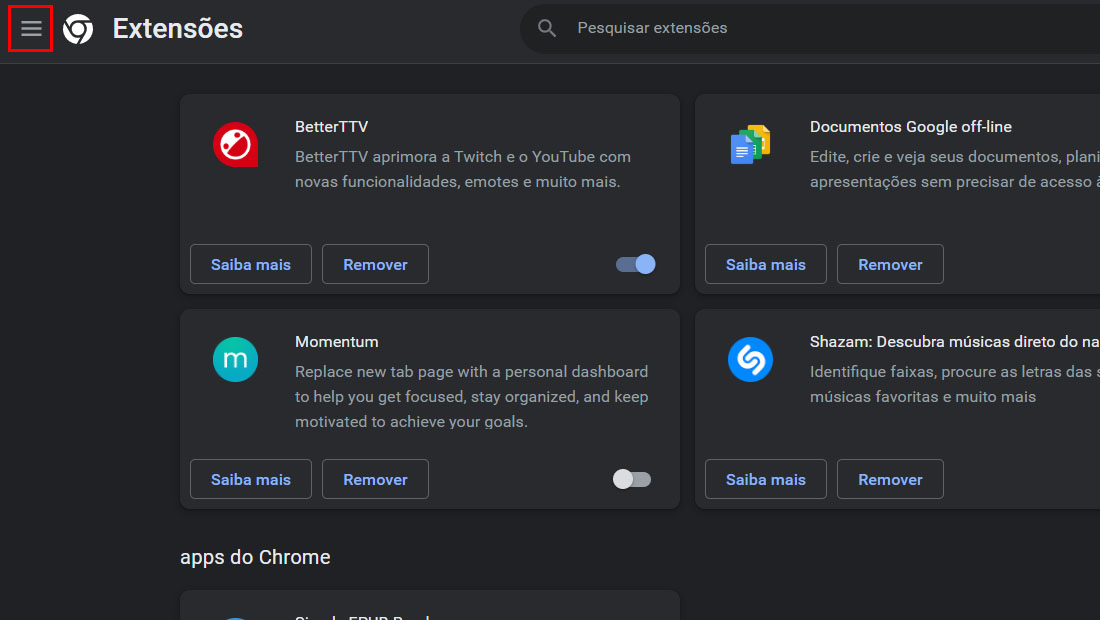This screenshot has width=1100, height=620.
Task: Disable the BetterTTV extension toggle
Action: [x=636, y=264]
